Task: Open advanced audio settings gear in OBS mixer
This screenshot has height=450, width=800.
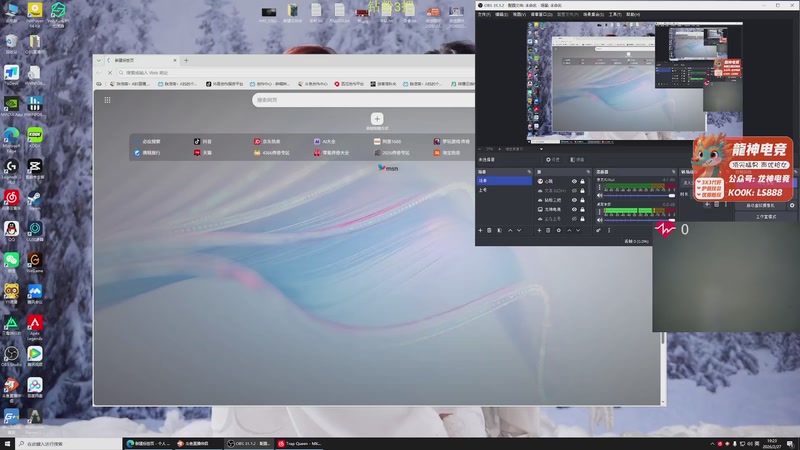Action: coord(598,231)
